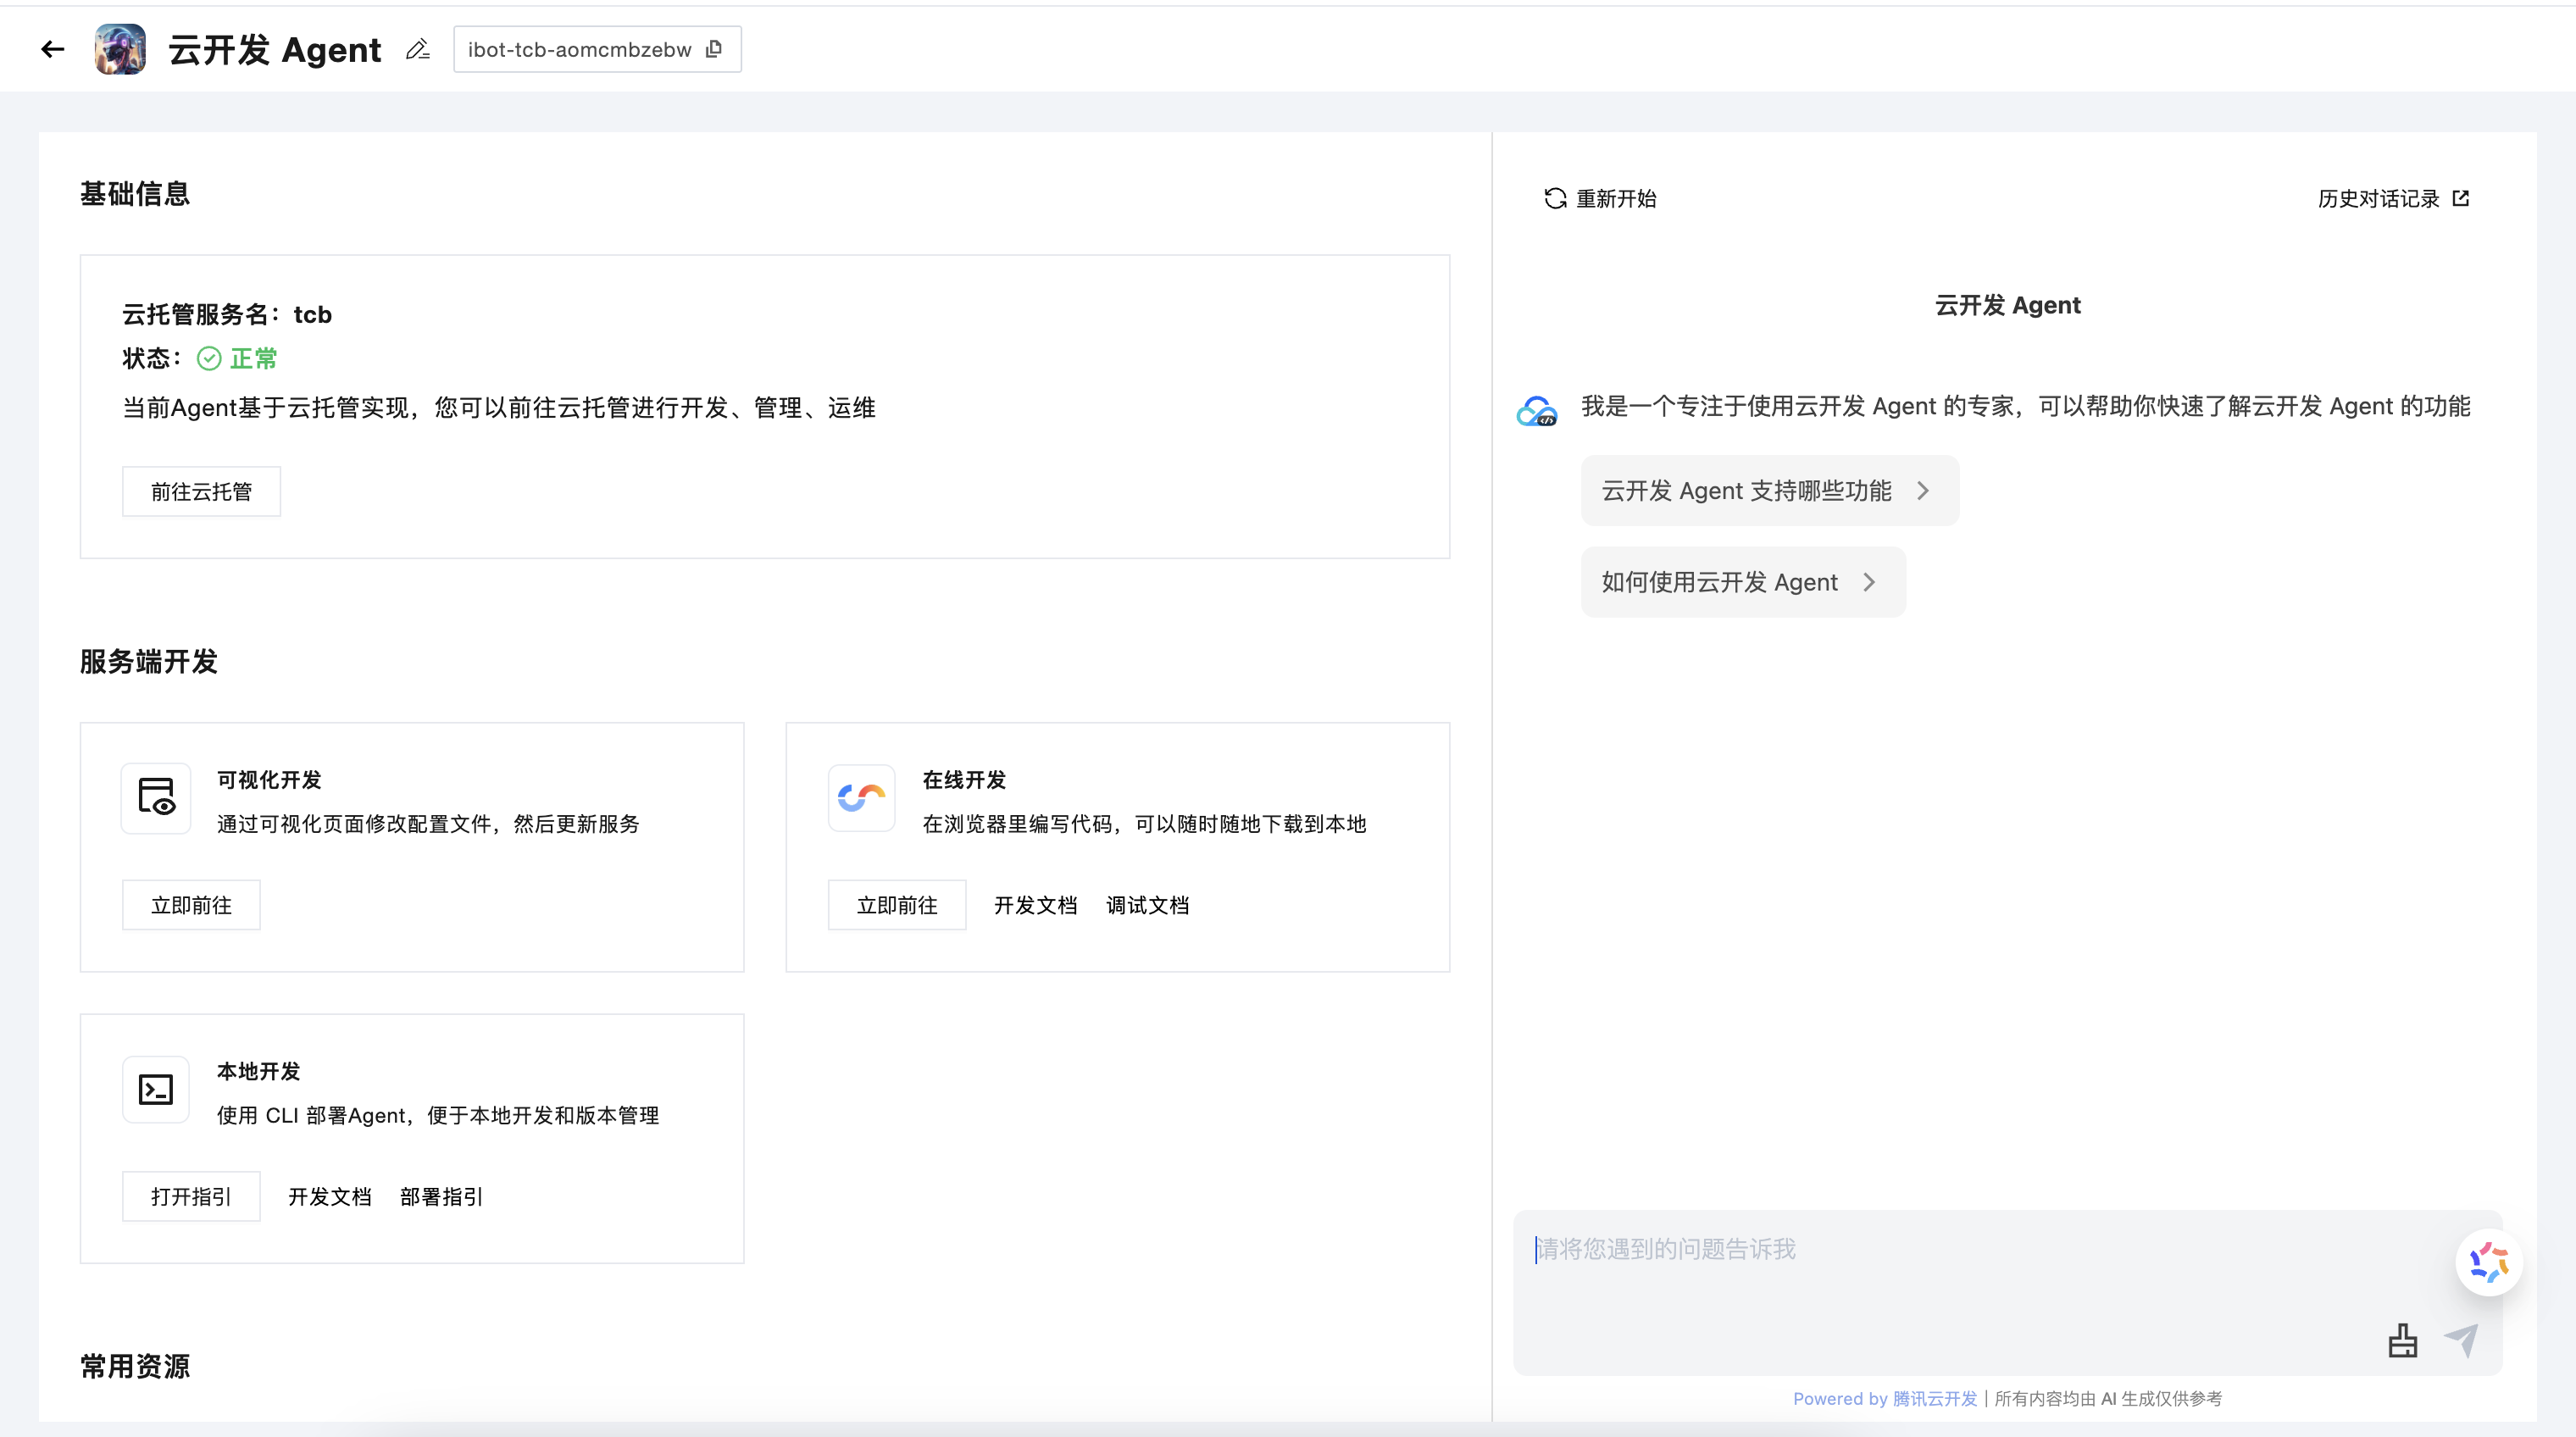Click the 云开发 Agent avatar image
The width and height of the screenshot is (2576, 1437).
click(x=120, y=49)
